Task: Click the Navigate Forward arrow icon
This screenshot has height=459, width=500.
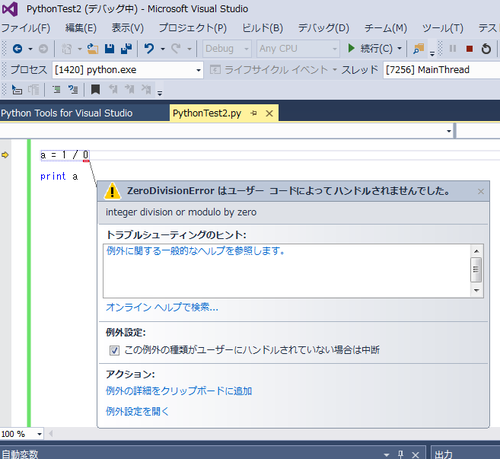Action: click(x=43, y=49)
